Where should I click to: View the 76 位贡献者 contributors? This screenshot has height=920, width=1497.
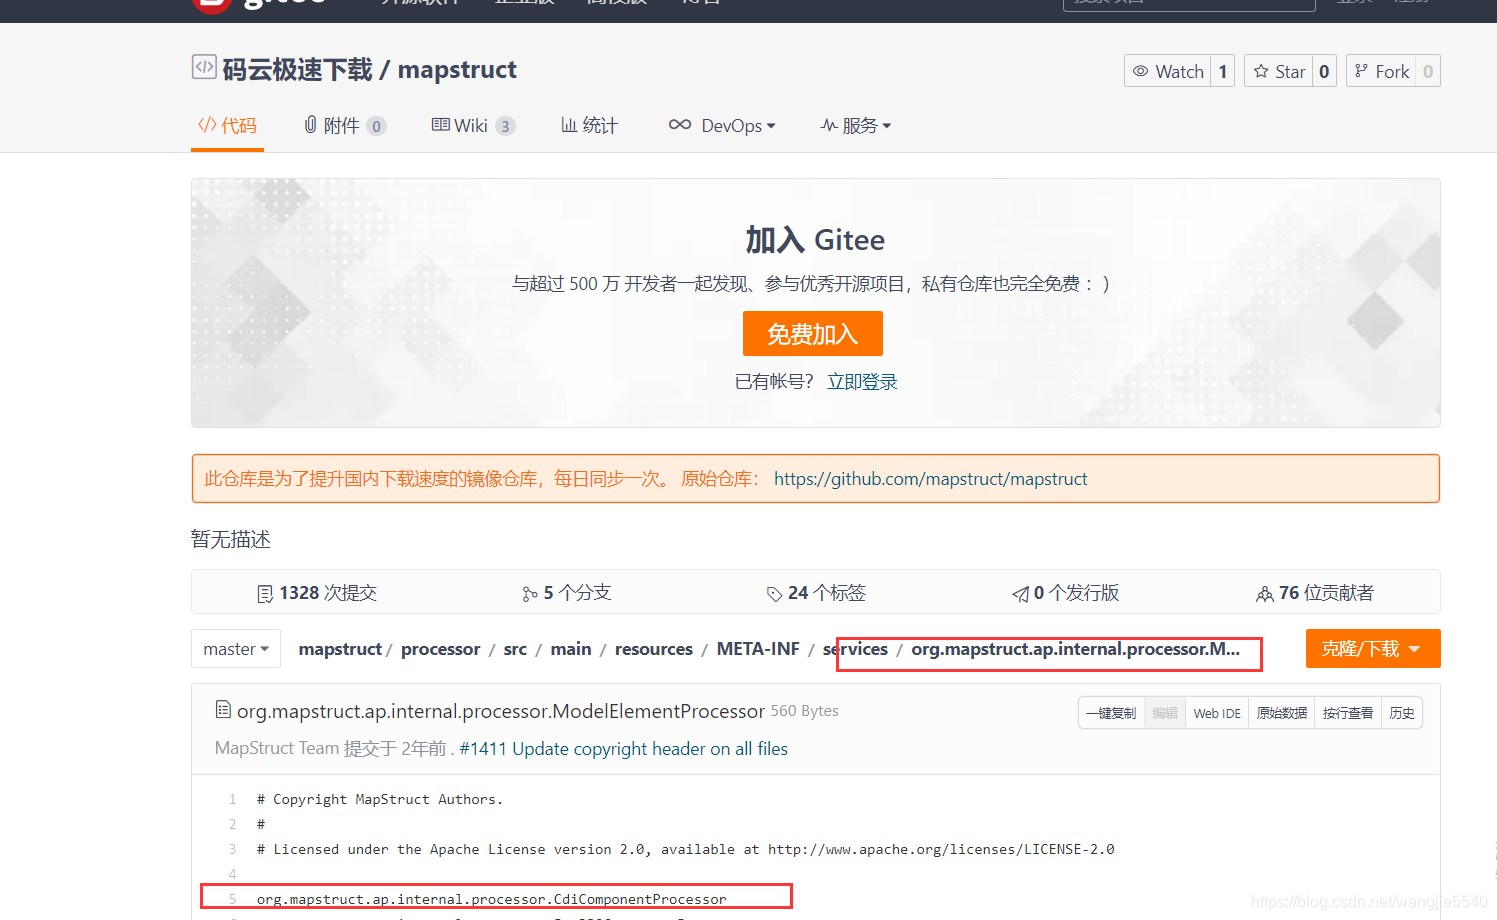tap(1315, 593)
